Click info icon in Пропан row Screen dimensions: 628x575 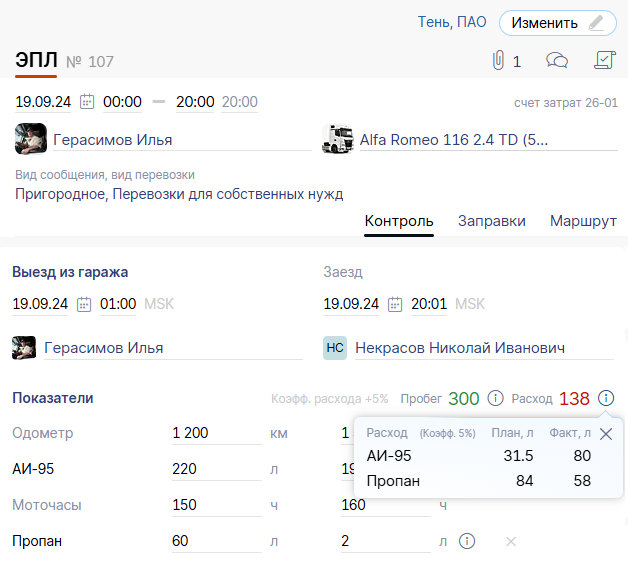pyautogui.click(x=466, y=541)
